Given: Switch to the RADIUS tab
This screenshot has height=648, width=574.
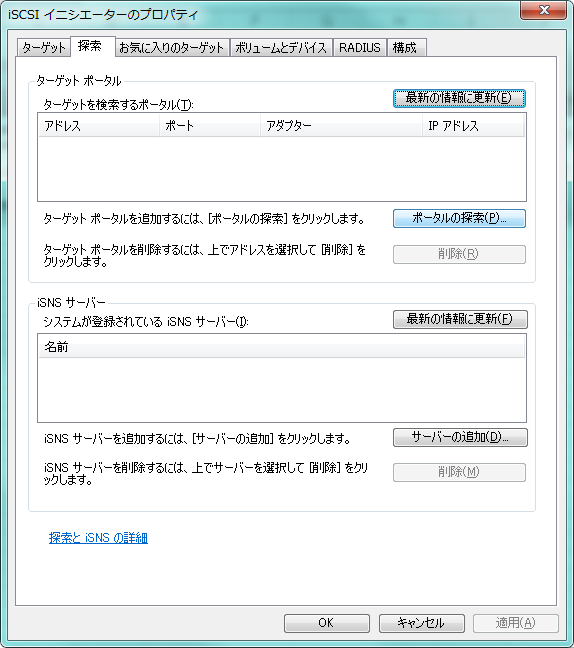Looking at the screenshot, I should [x=360, y=48].
